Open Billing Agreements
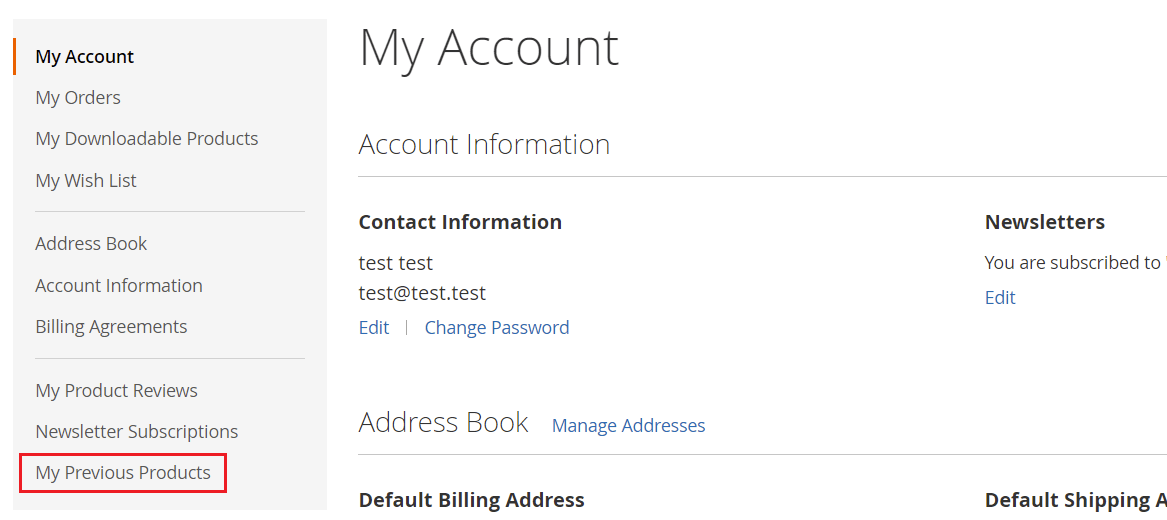The image size is (1167, 520). pos(111,327)
